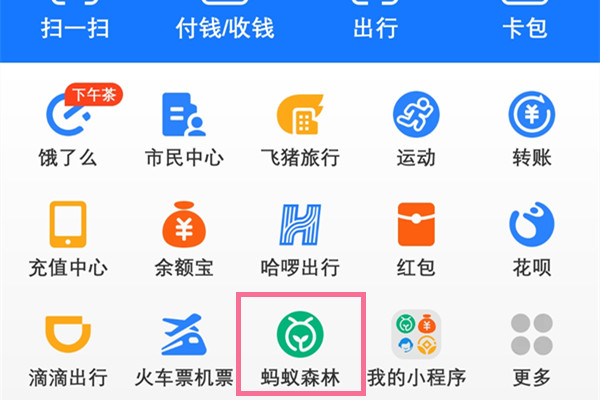
Task: Open 转账 money transfer
Action: click(x=532, y=114)
